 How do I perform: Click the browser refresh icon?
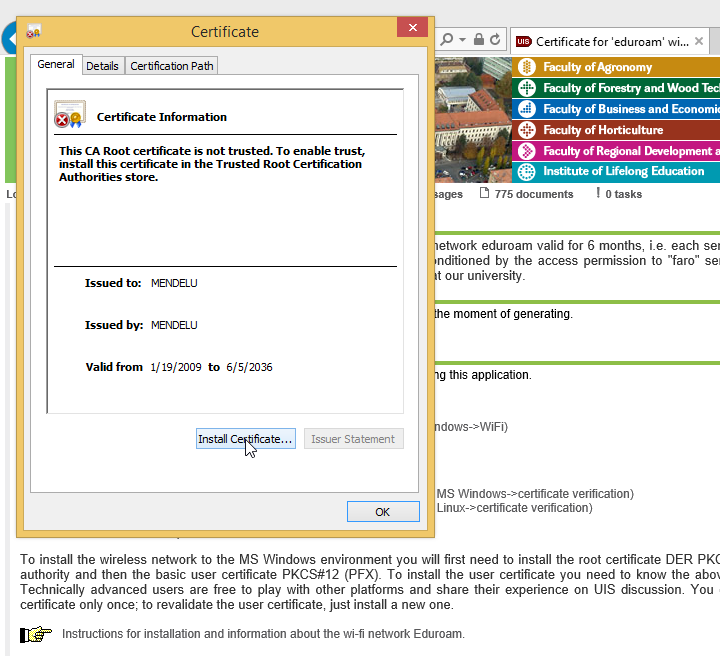(495, 40)
